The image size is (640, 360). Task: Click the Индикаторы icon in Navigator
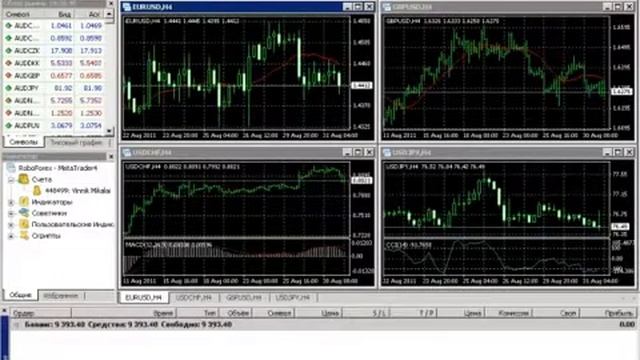[x=24, y=202]
